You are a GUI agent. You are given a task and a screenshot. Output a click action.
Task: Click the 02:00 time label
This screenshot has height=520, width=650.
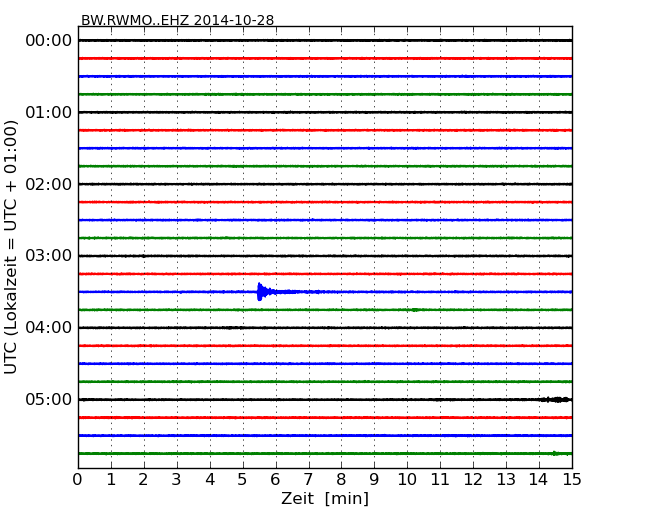coord(49,184)
